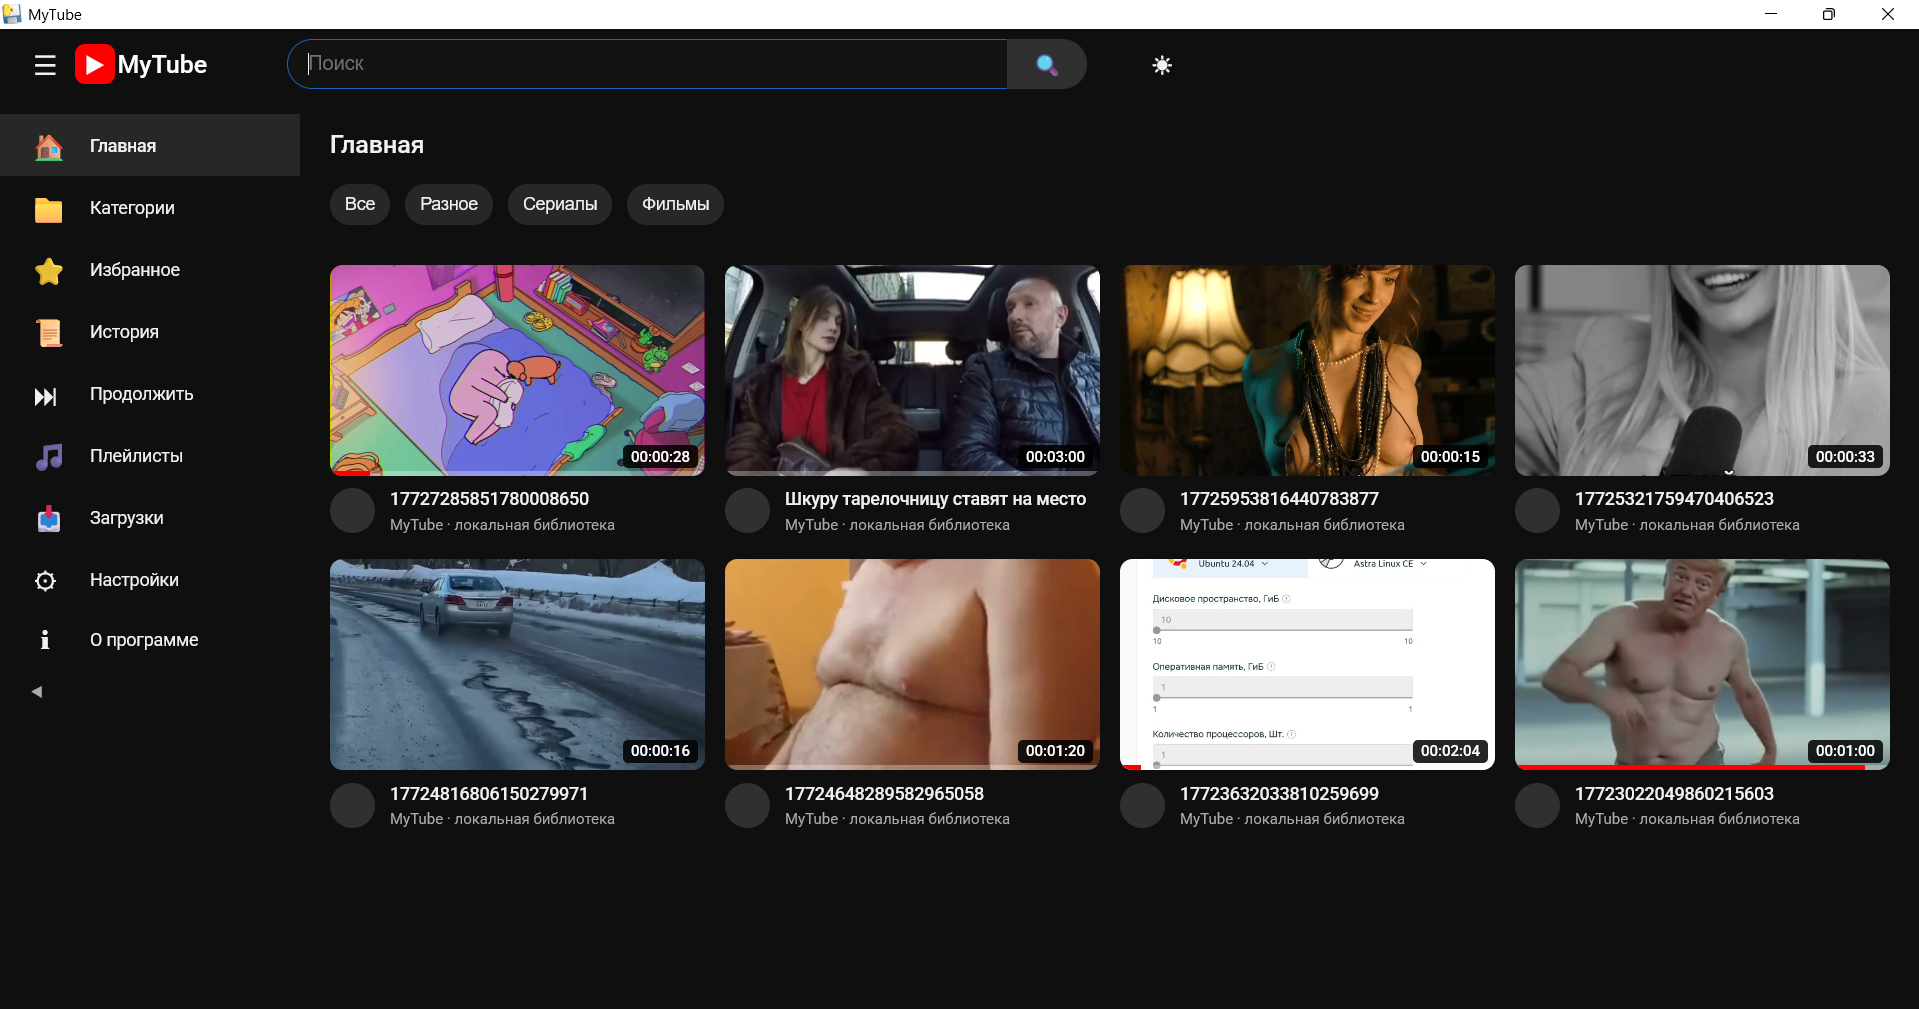Collapse the sidebar with the arrow

(x=37, y=691)
